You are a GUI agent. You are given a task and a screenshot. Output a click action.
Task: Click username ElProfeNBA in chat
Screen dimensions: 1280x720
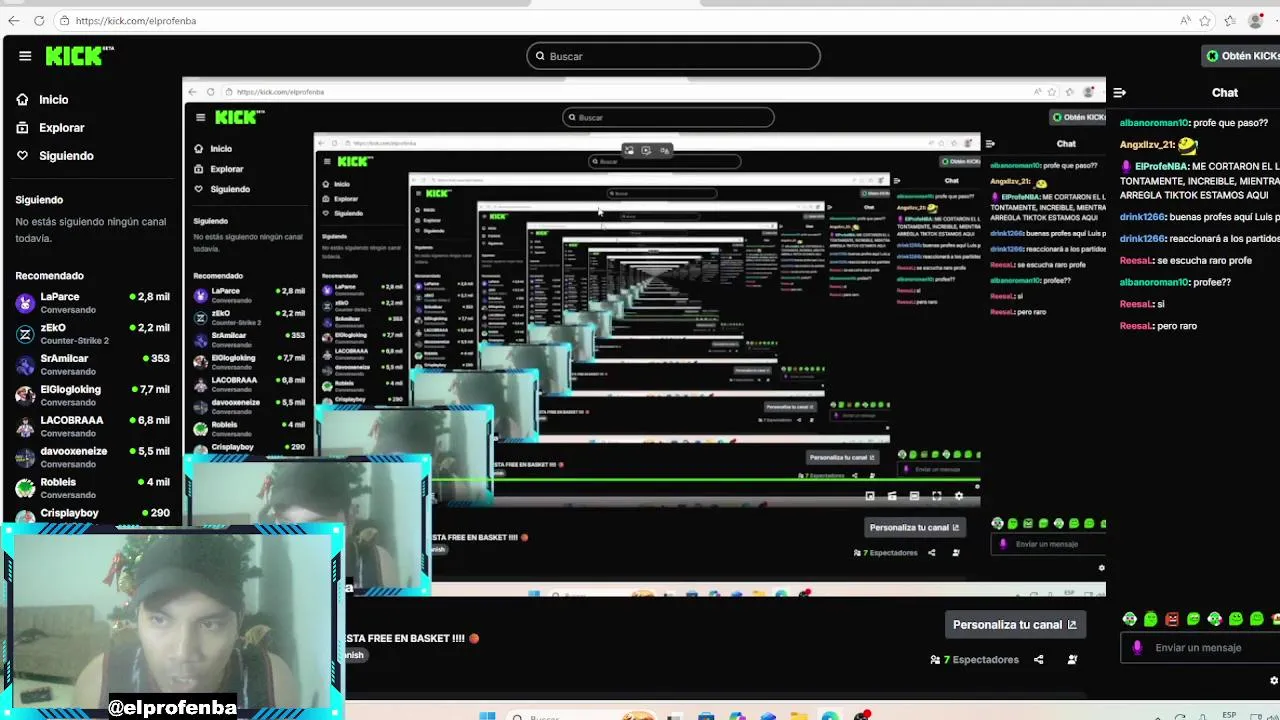pos(1161,166)
